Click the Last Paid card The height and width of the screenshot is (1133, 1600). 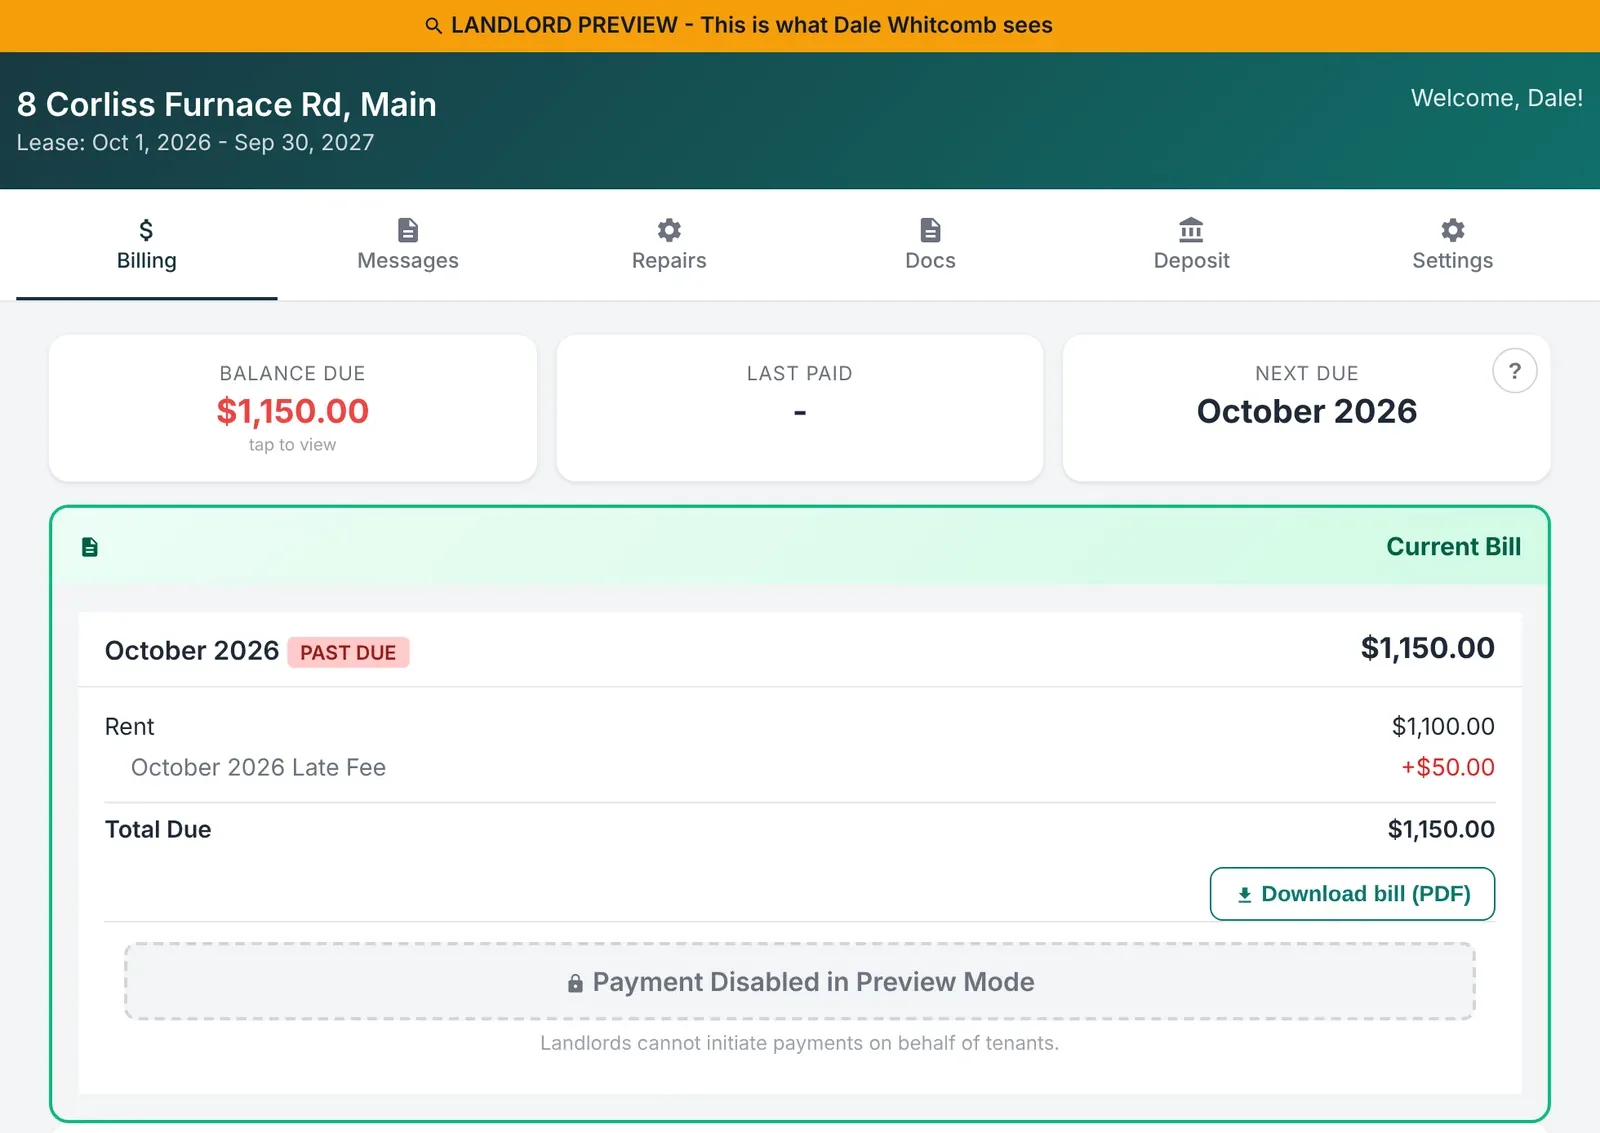click(800, 408)
